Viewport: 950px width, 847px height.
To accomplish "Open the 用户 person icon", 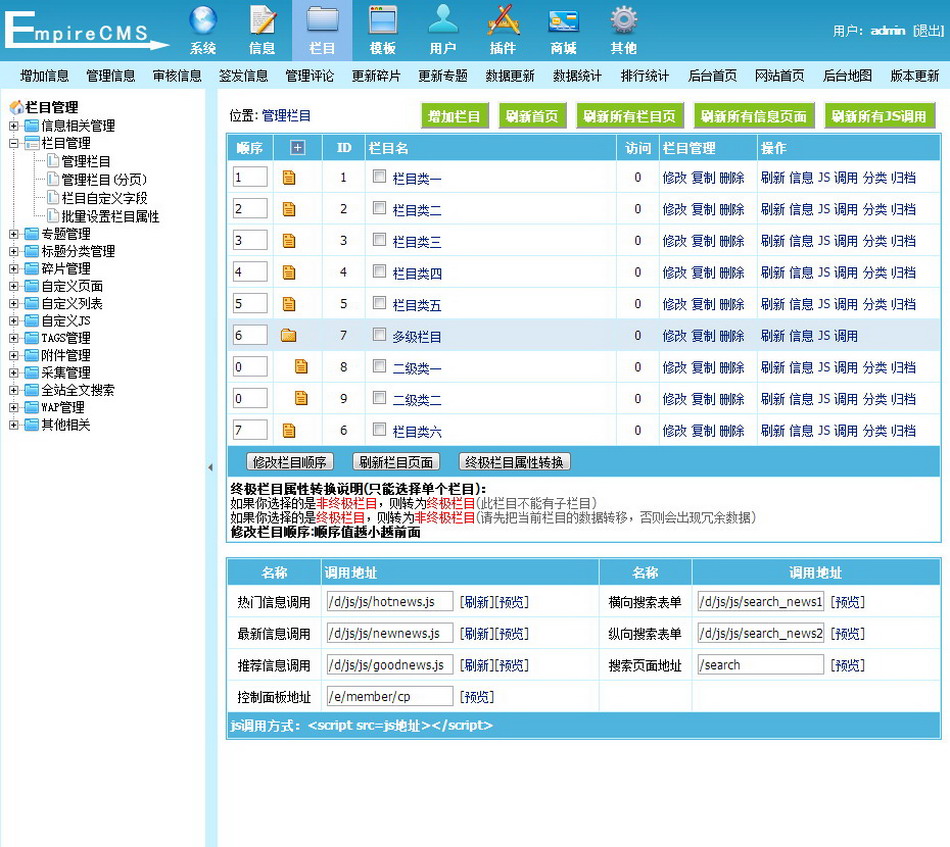I will (x=443, y=20).
